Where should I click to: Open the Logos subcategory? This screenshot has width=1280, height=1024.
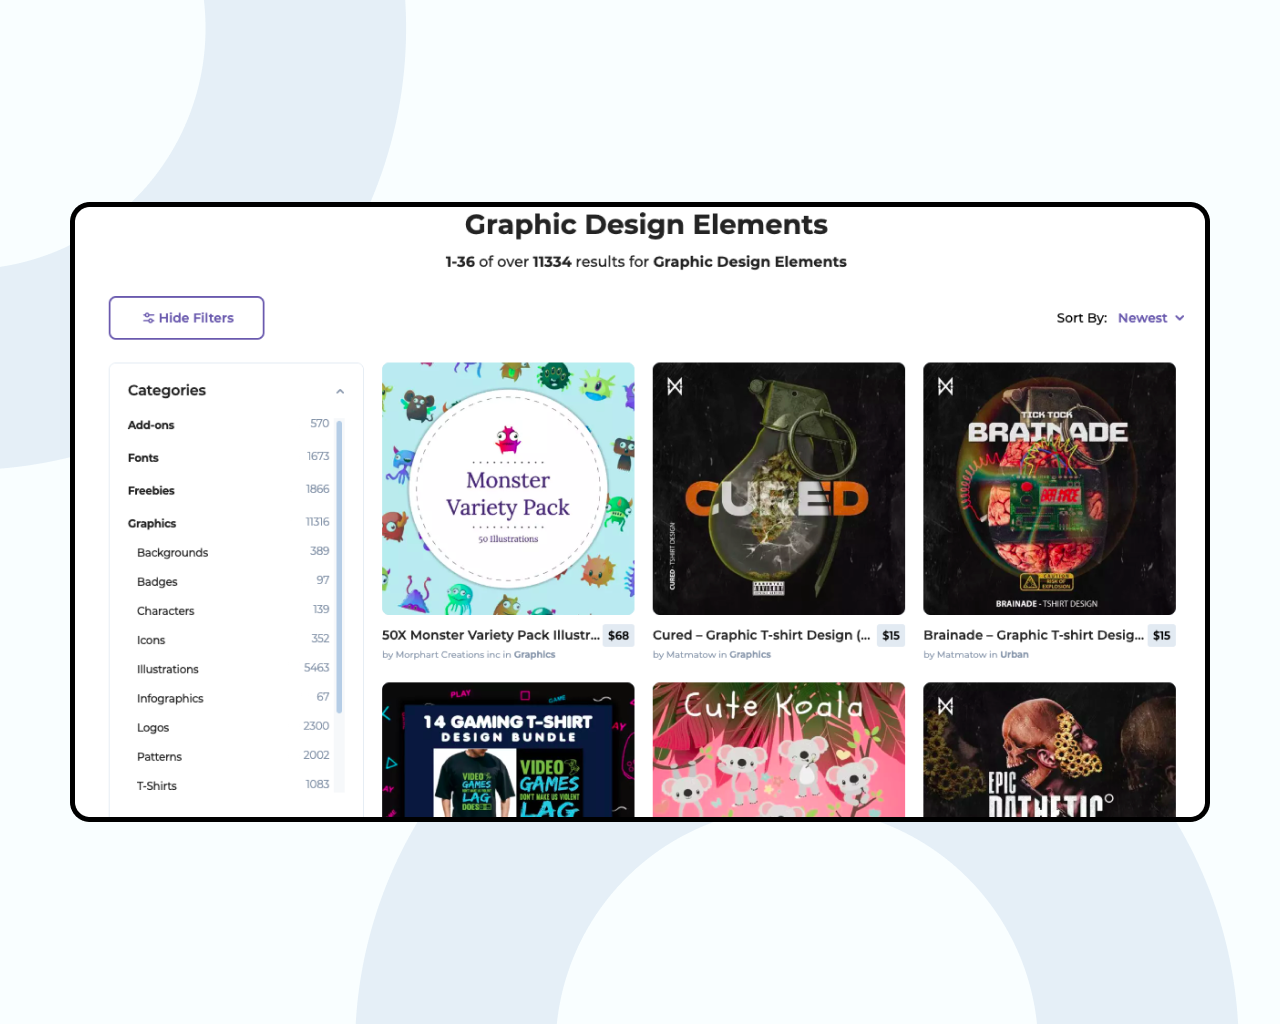pyautogui.click(x=153, y=728)
